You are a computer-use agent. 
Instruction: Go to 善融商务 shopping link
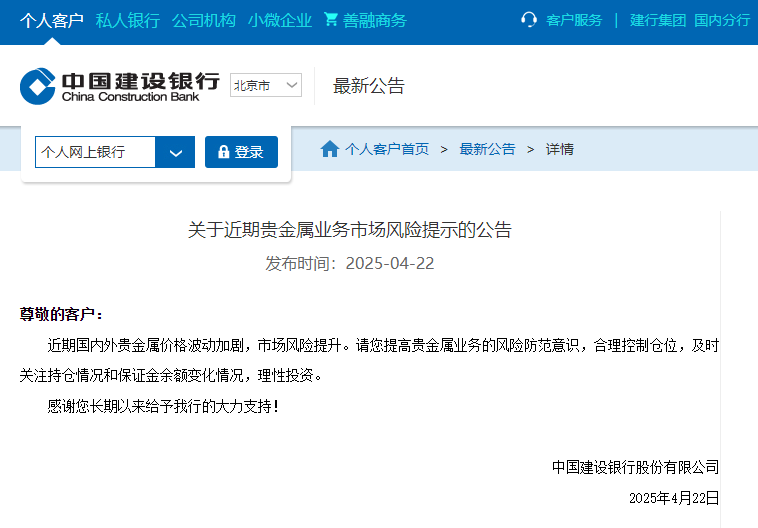pyautogui.click(x=375, y=20)
